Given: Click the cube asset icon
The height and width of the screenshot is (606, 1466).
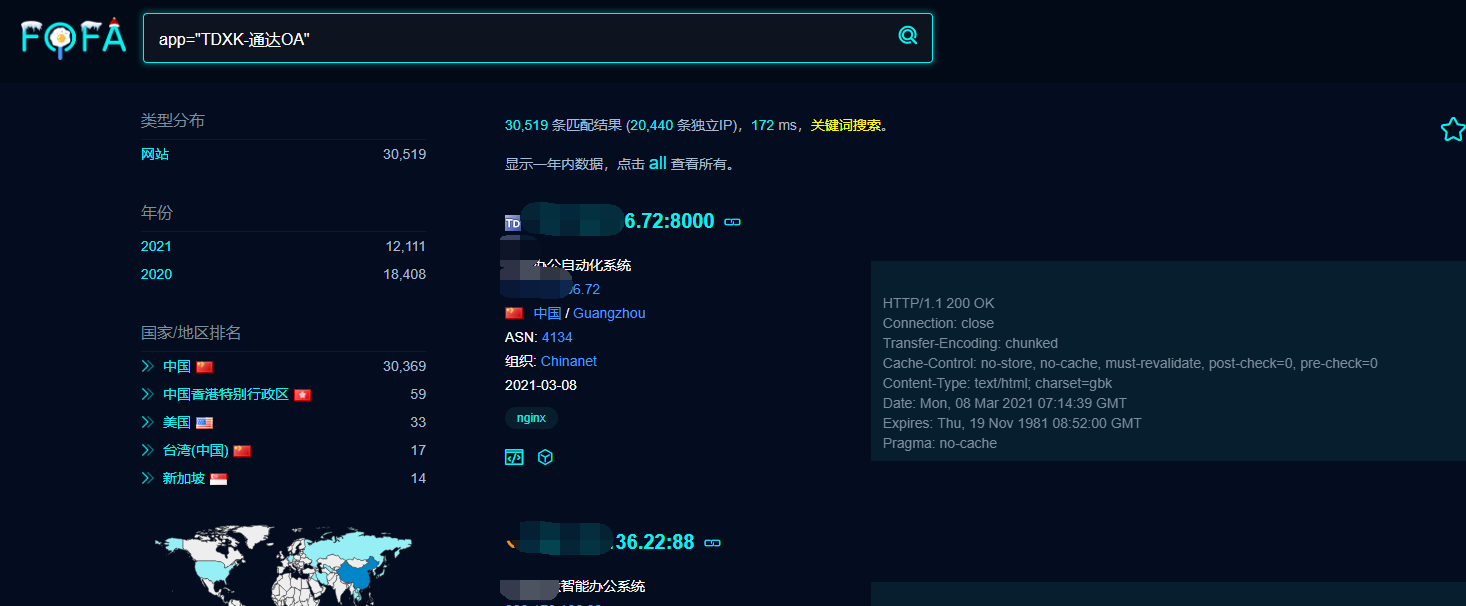Looking at the screenshot, I should click(545, 457).
